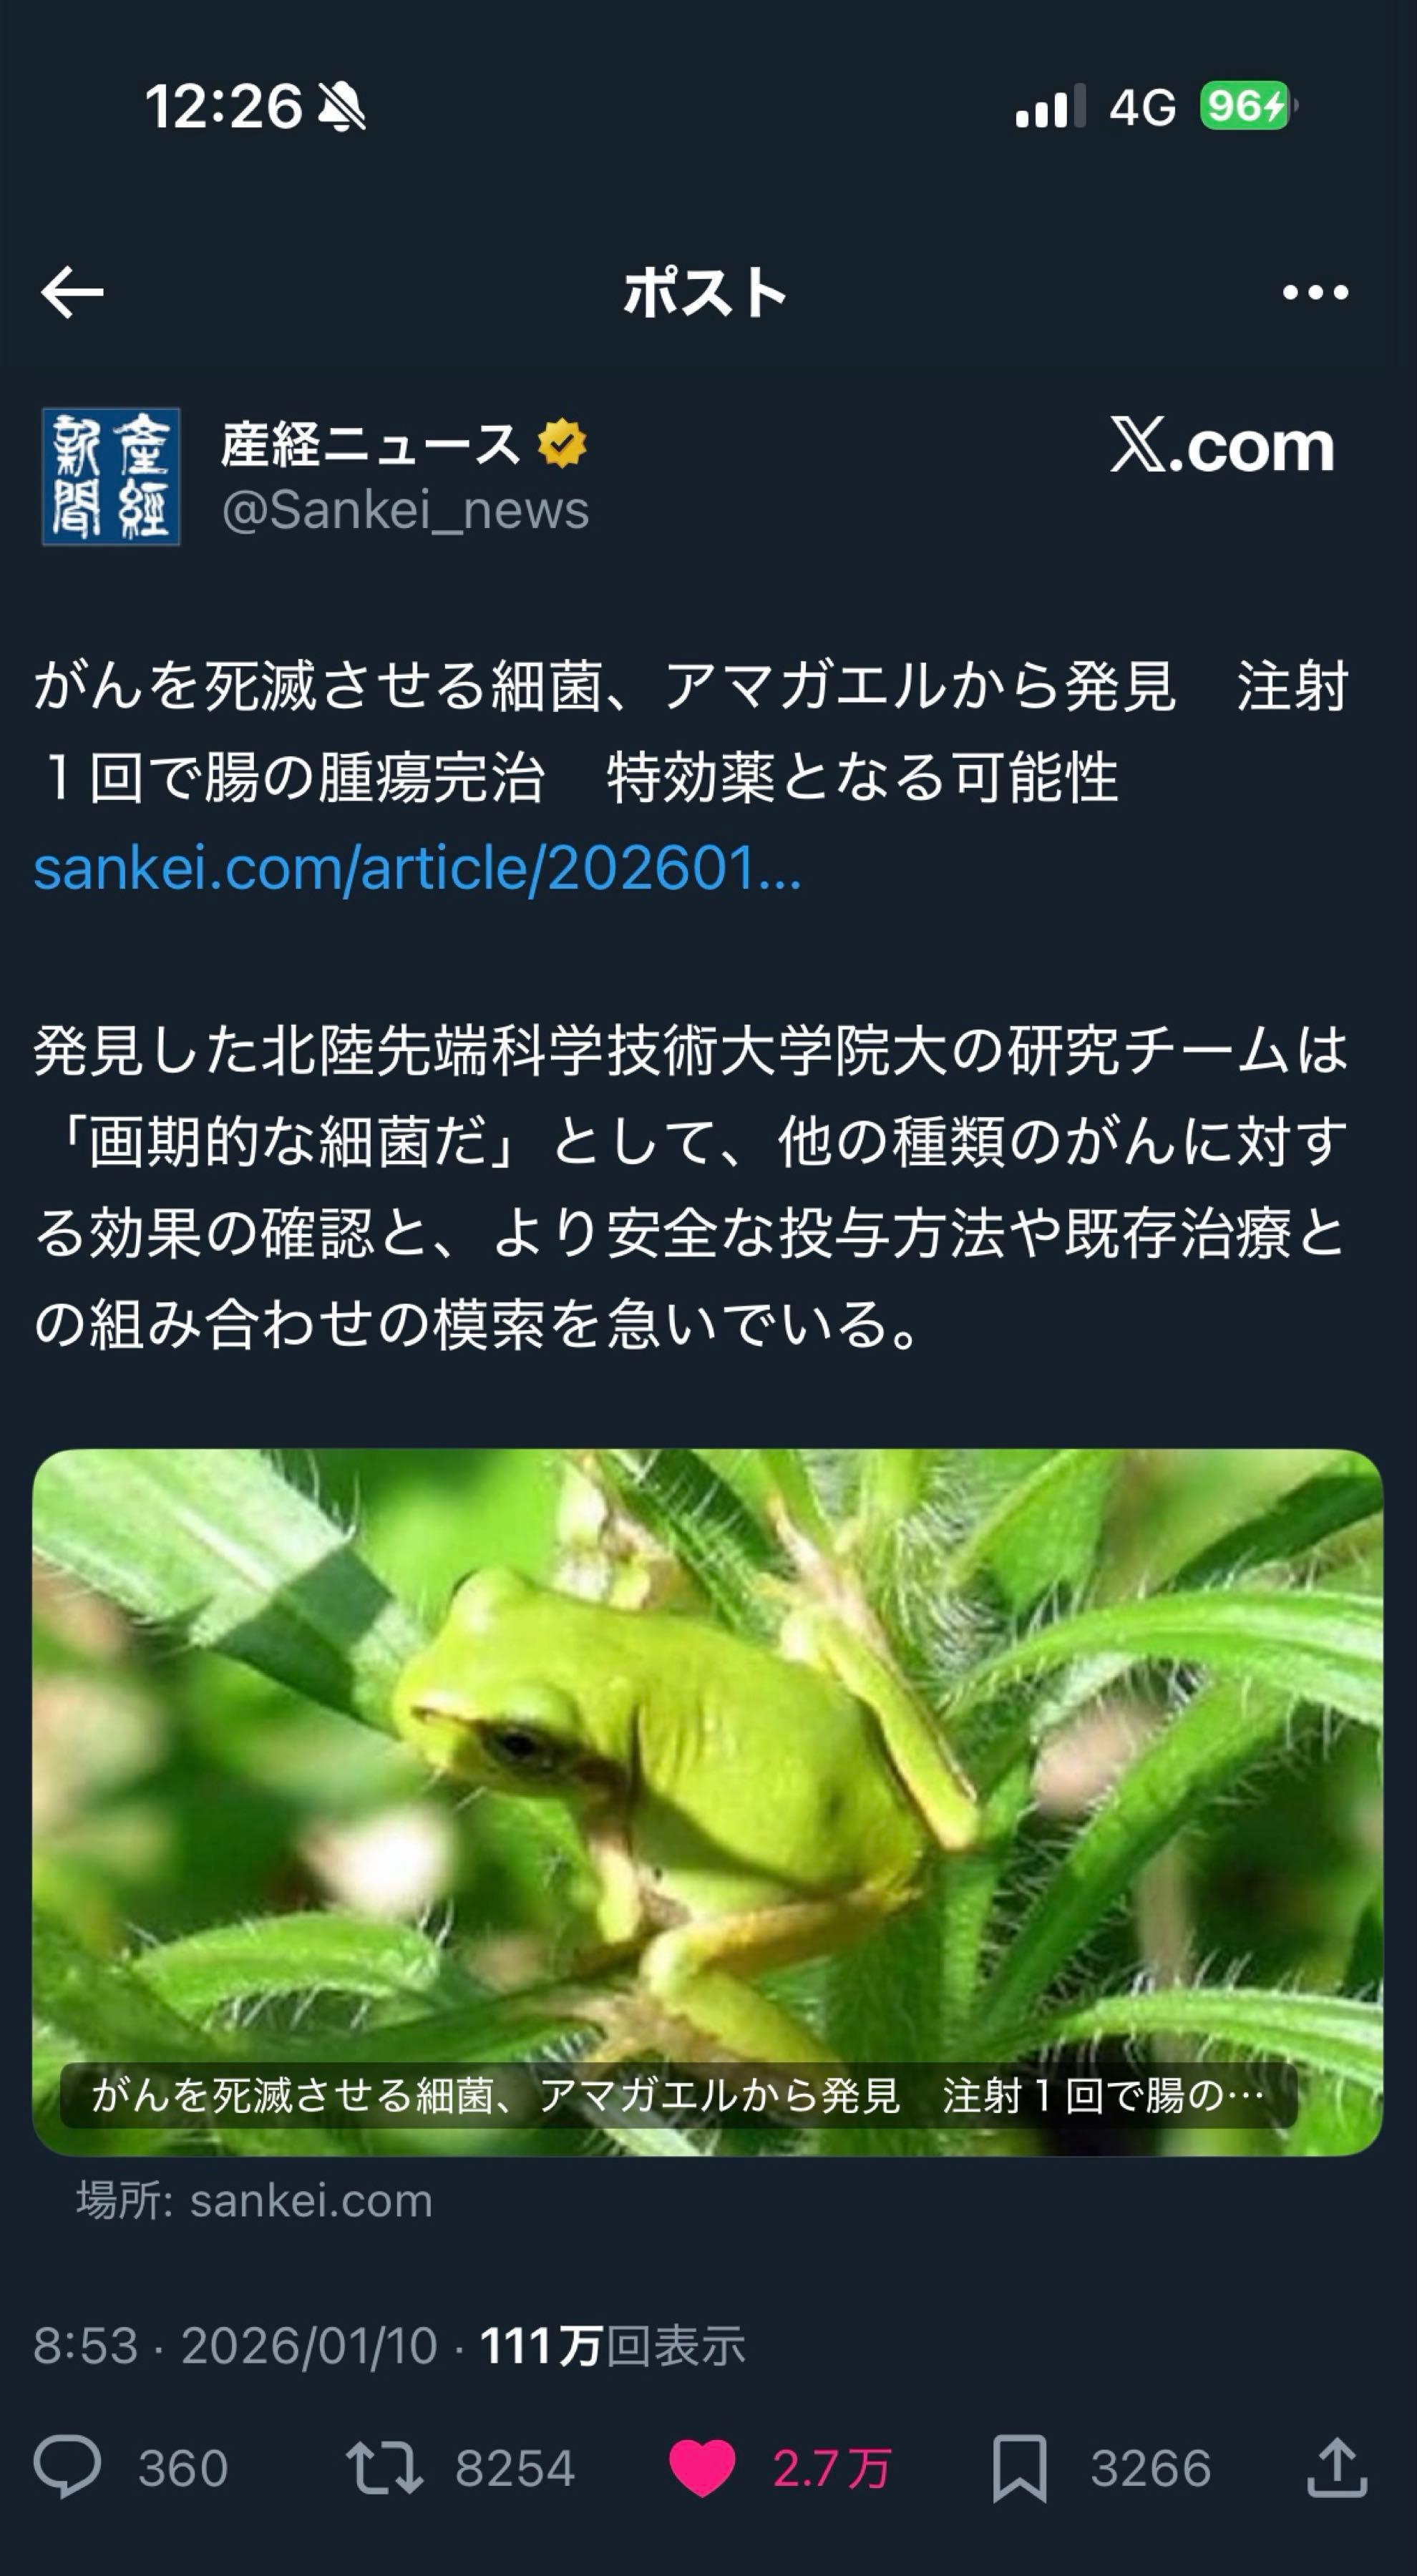This screenshot has width=1417, height=2576.
Task: Tap the reply speech bubble icon
Action: click(67, 2467)
